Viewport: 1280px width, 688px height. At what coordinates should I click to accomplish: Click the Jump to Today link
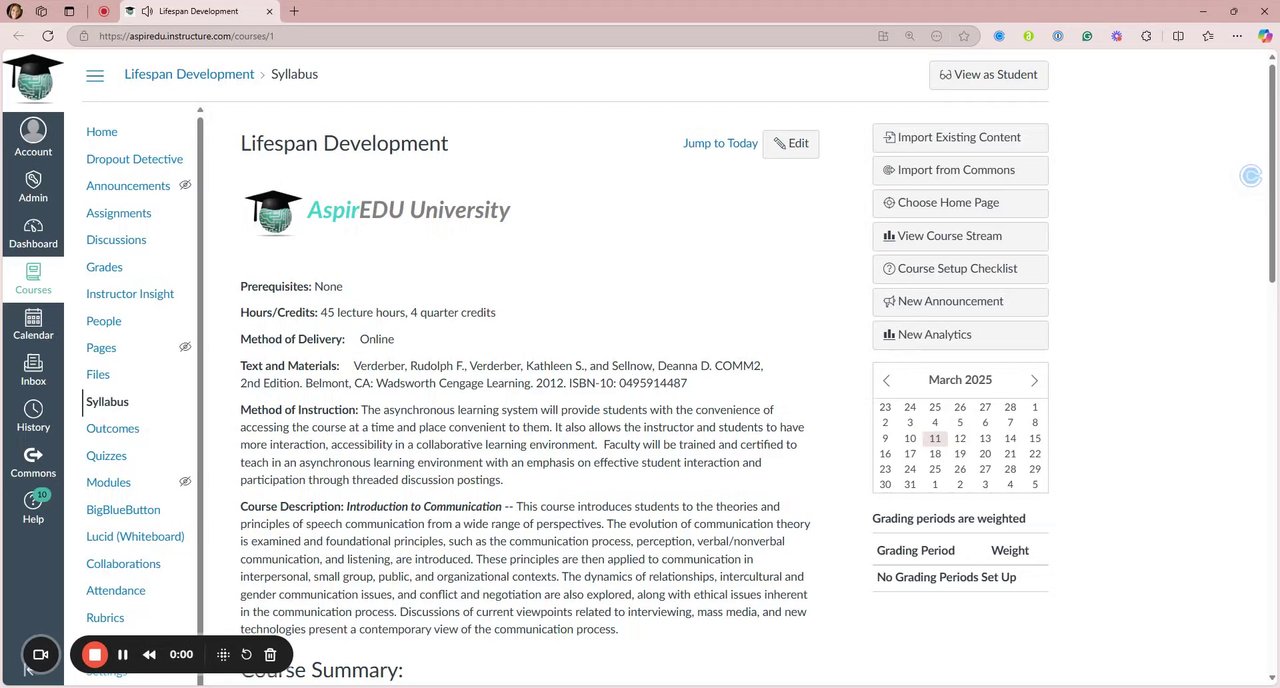coord(720,144)
